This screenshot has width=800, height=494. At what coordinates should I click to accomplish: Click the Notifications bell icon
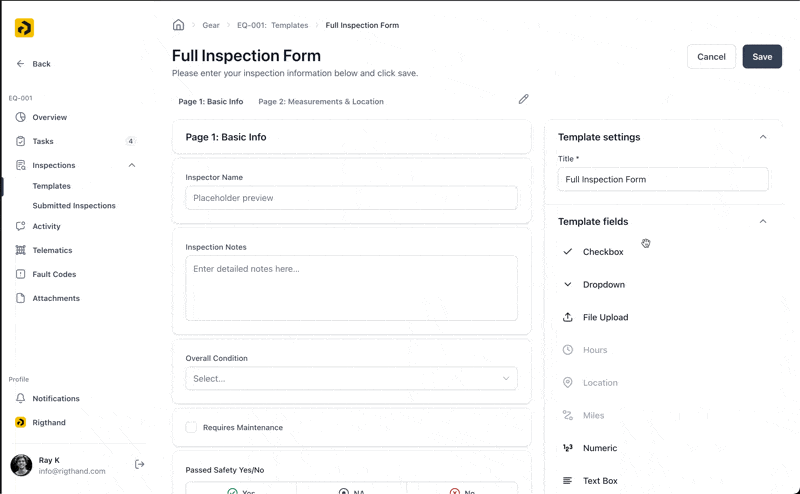[x=20, y=398]
